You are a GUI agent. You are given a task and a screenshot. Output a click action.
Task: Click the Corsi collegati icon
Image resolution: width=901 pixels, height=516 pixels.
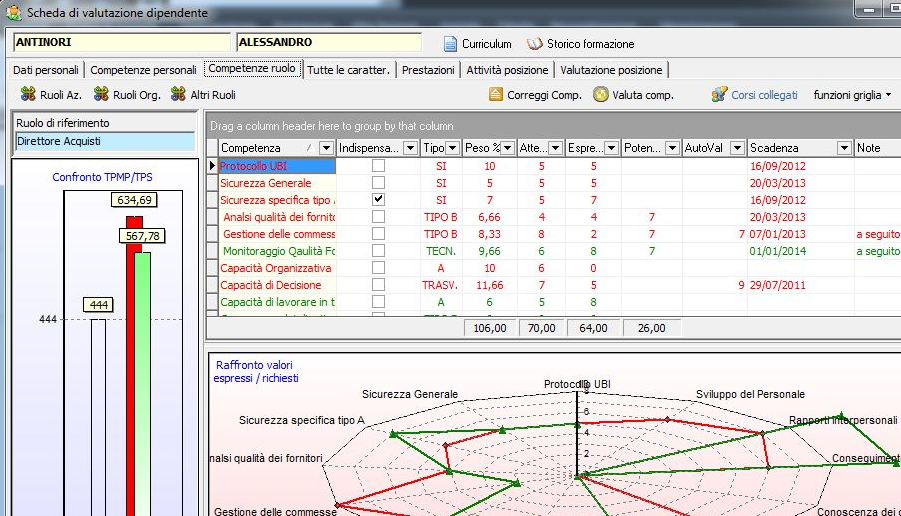(x=719, y=94)
